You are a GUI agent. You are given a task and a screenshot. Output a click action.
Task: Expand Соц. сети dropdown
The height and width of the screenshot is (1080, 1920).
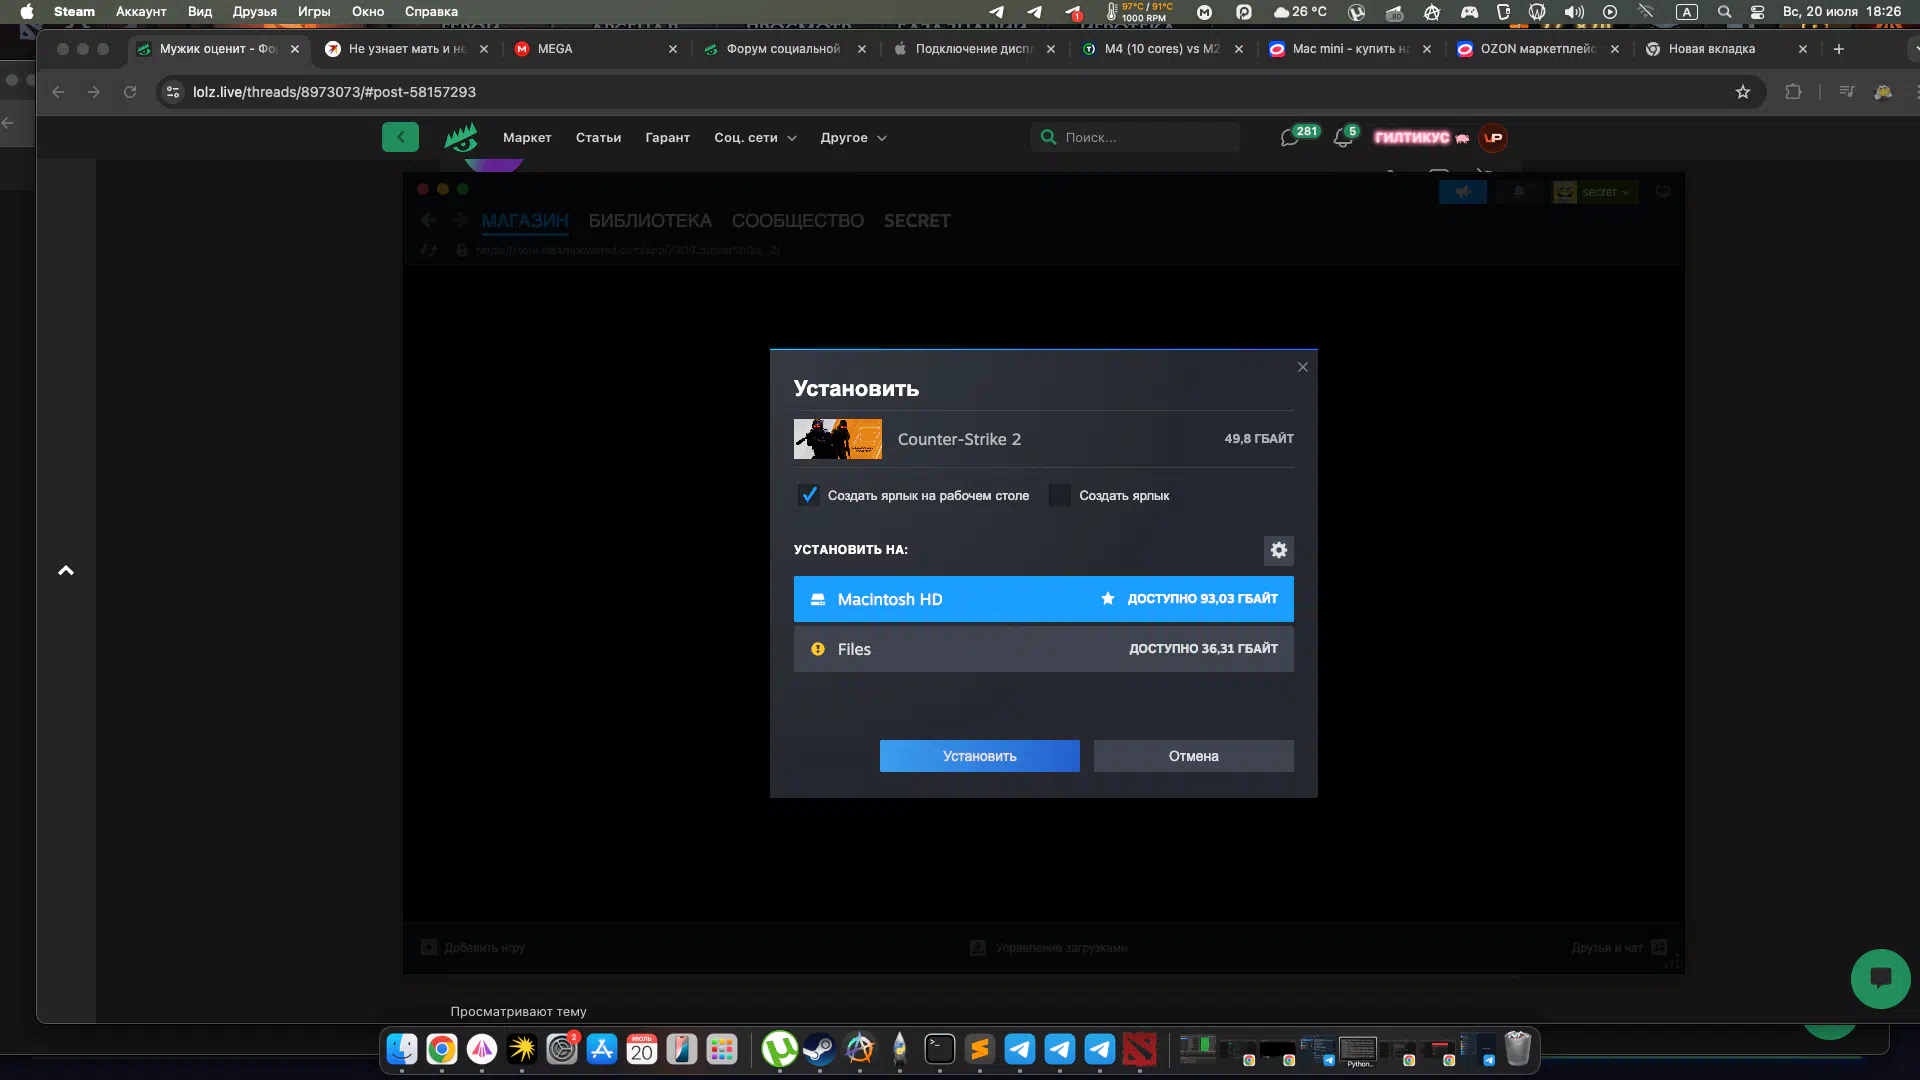pyautogui.click(x=755, y=138)
